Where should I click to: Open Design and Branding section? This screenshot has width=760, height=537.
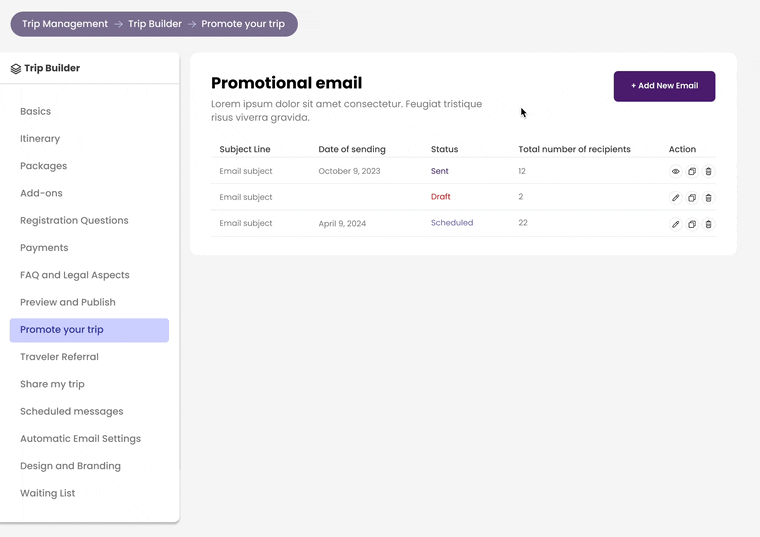coord(70,466)
